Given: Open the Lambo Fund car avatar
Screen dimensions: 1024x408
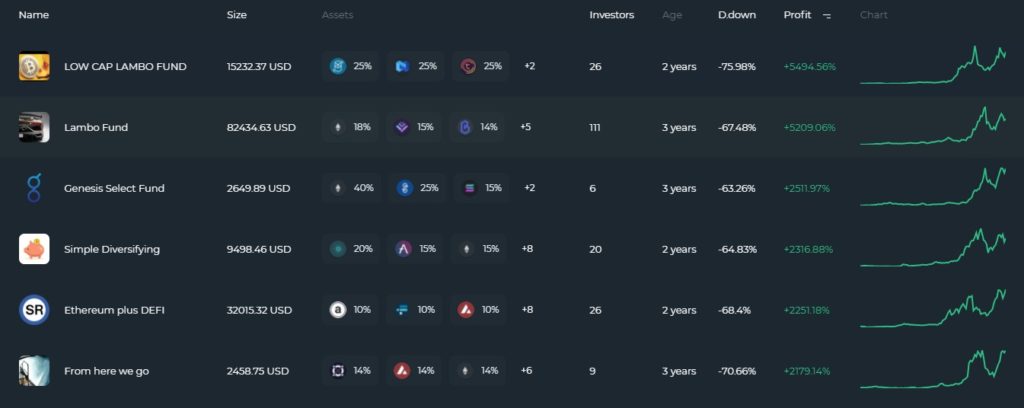Looking at the screenshot, I should coord(34,127).
